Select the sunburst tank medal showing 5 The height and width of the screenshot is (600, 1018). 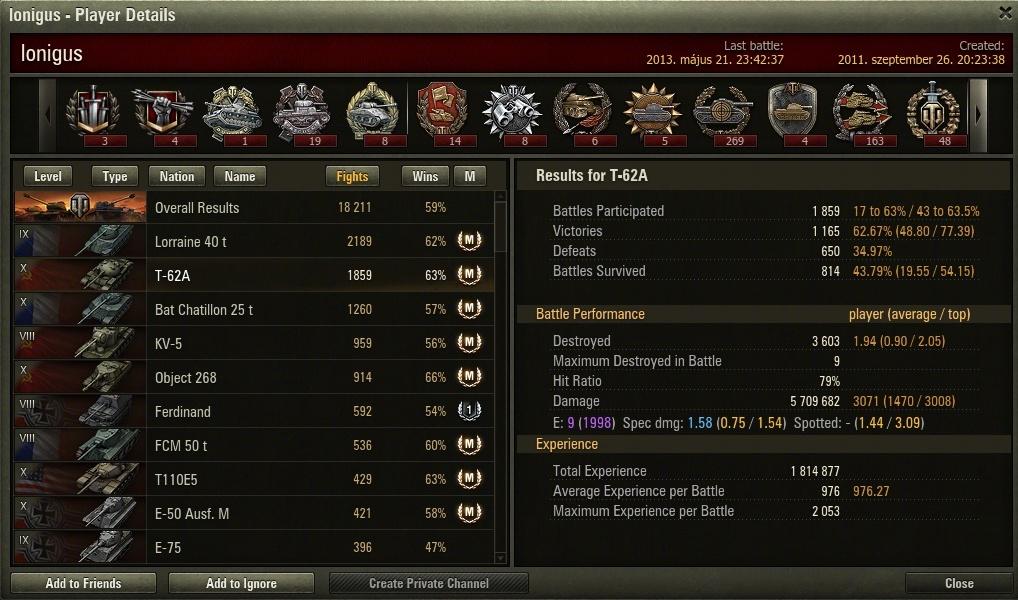652,114
